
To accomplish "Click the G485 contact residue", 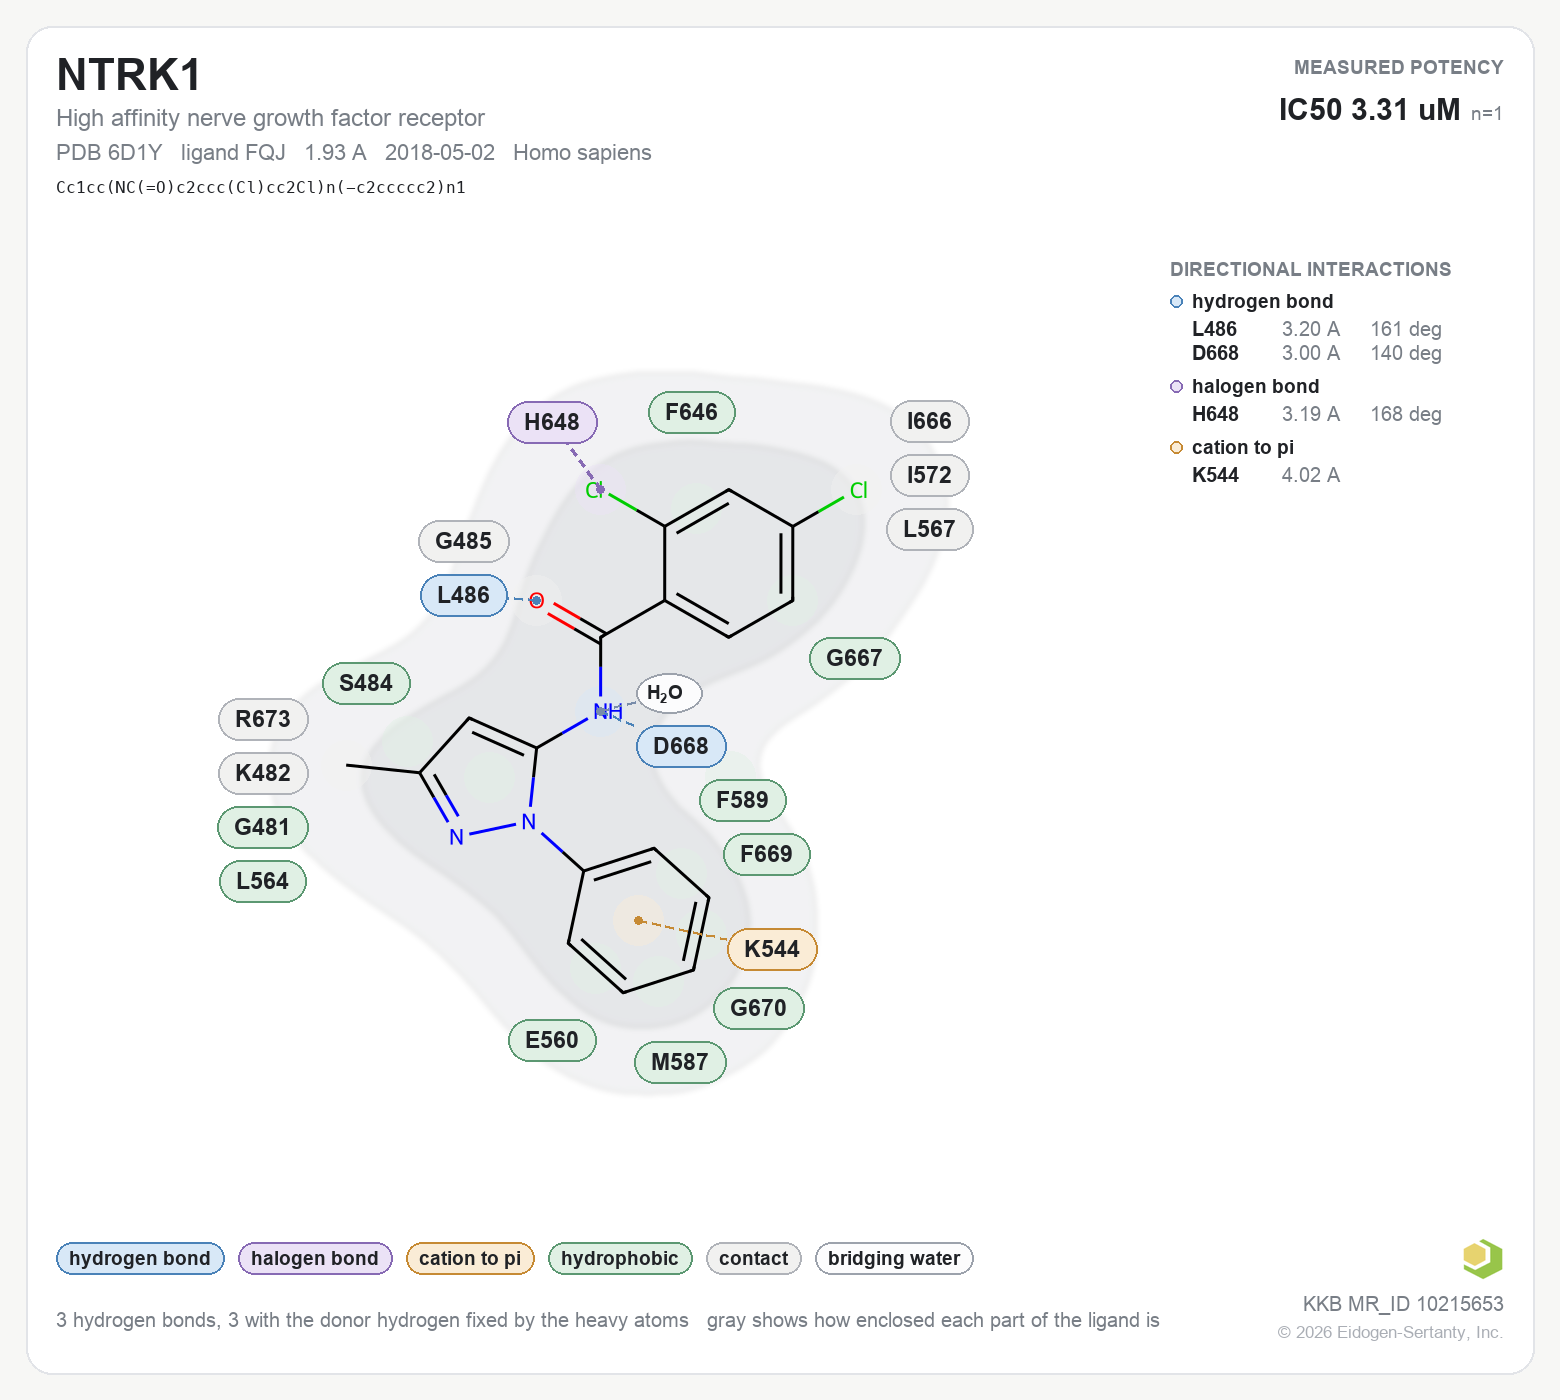I will click(464, 541).
